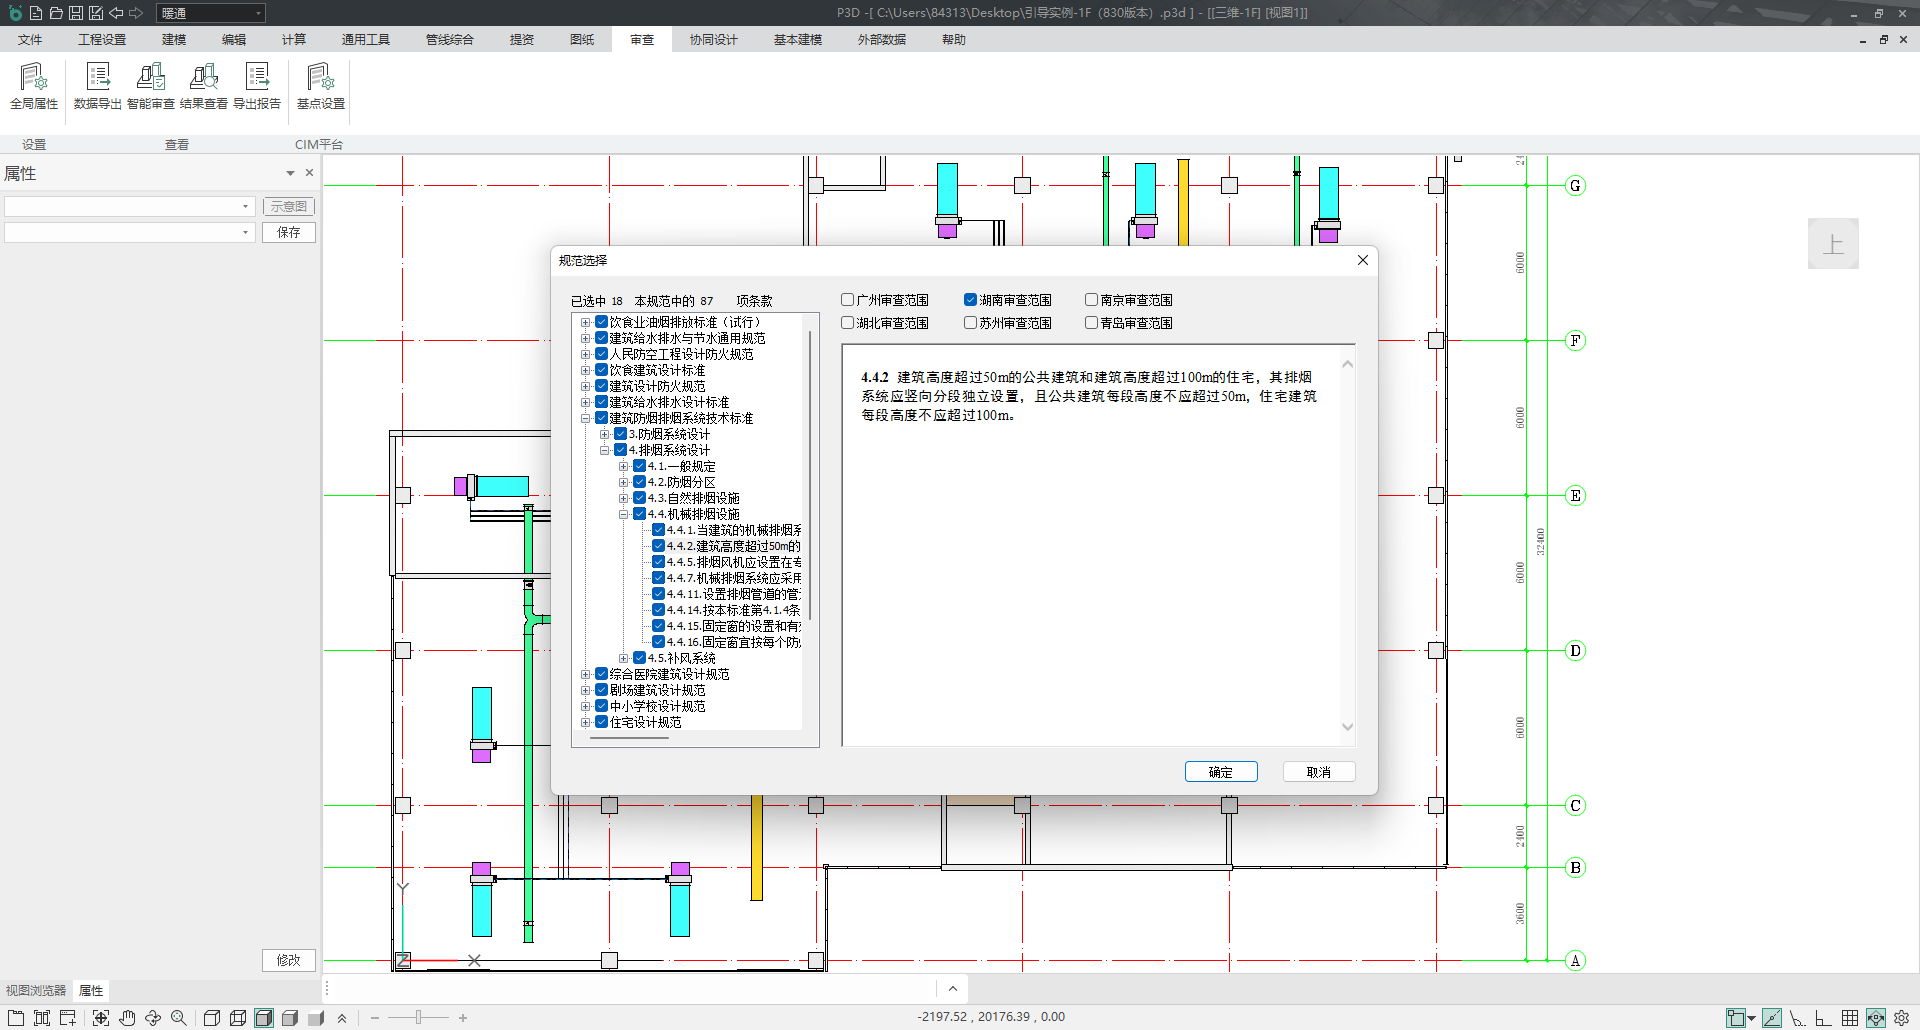Image resolution: width=1920 pixels, height=1030 pixels.
Task: Click the 取消 button in dialog
Action: tap(1318, 772)
